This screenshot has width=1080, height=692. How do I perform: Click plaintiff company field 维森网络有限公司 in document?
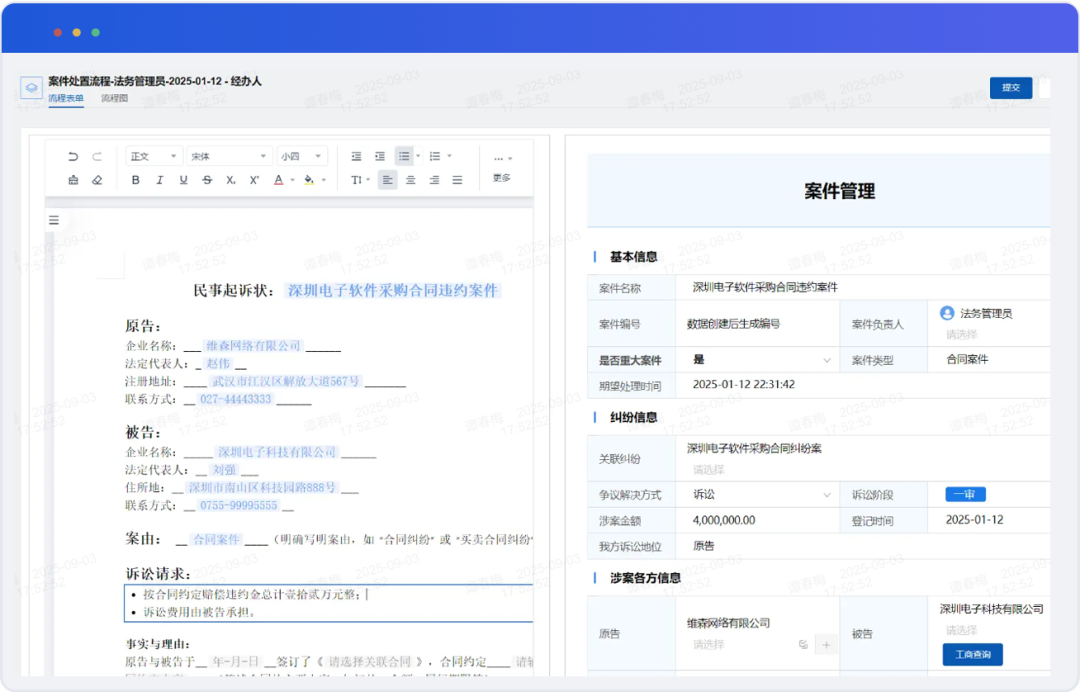pyautogui.click(x=253, y=346)
